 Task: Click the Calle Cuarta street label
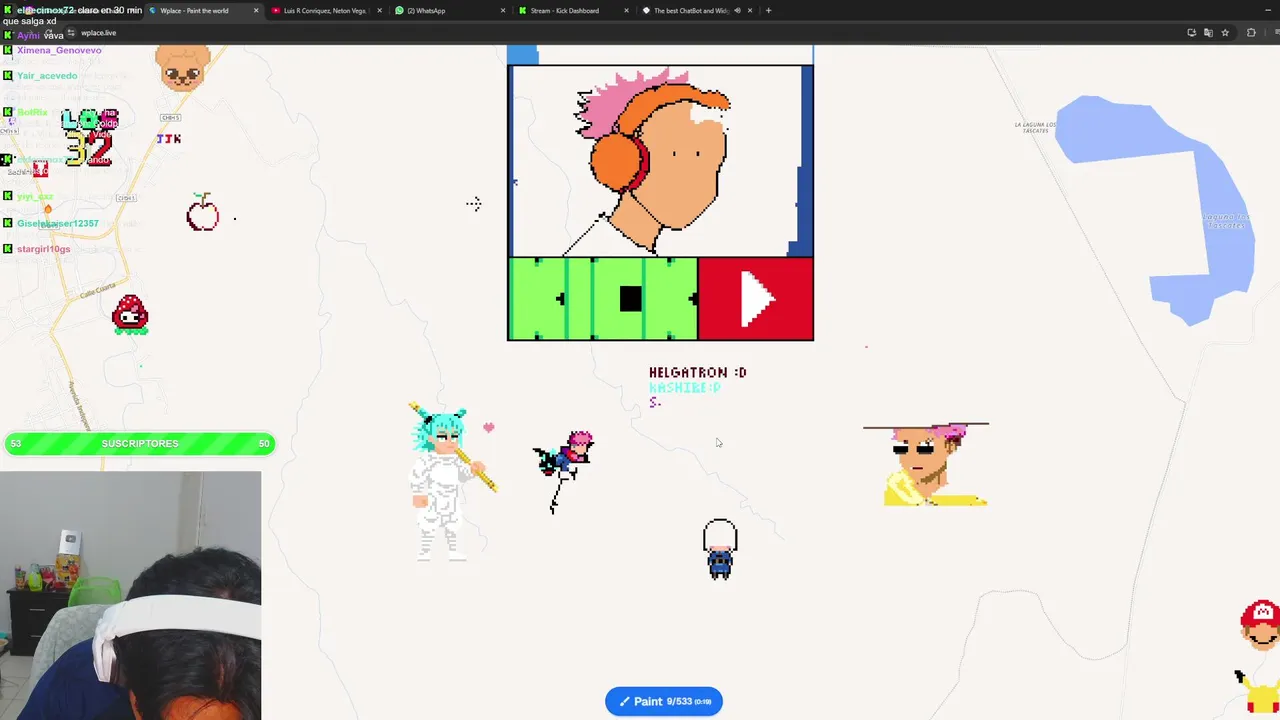(99, 293)
